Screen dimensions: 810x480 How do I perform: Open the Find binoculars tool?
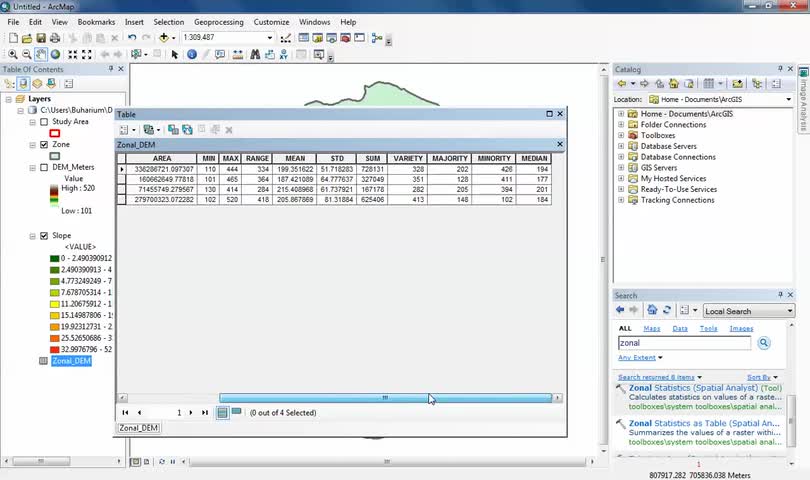point(255,54)
